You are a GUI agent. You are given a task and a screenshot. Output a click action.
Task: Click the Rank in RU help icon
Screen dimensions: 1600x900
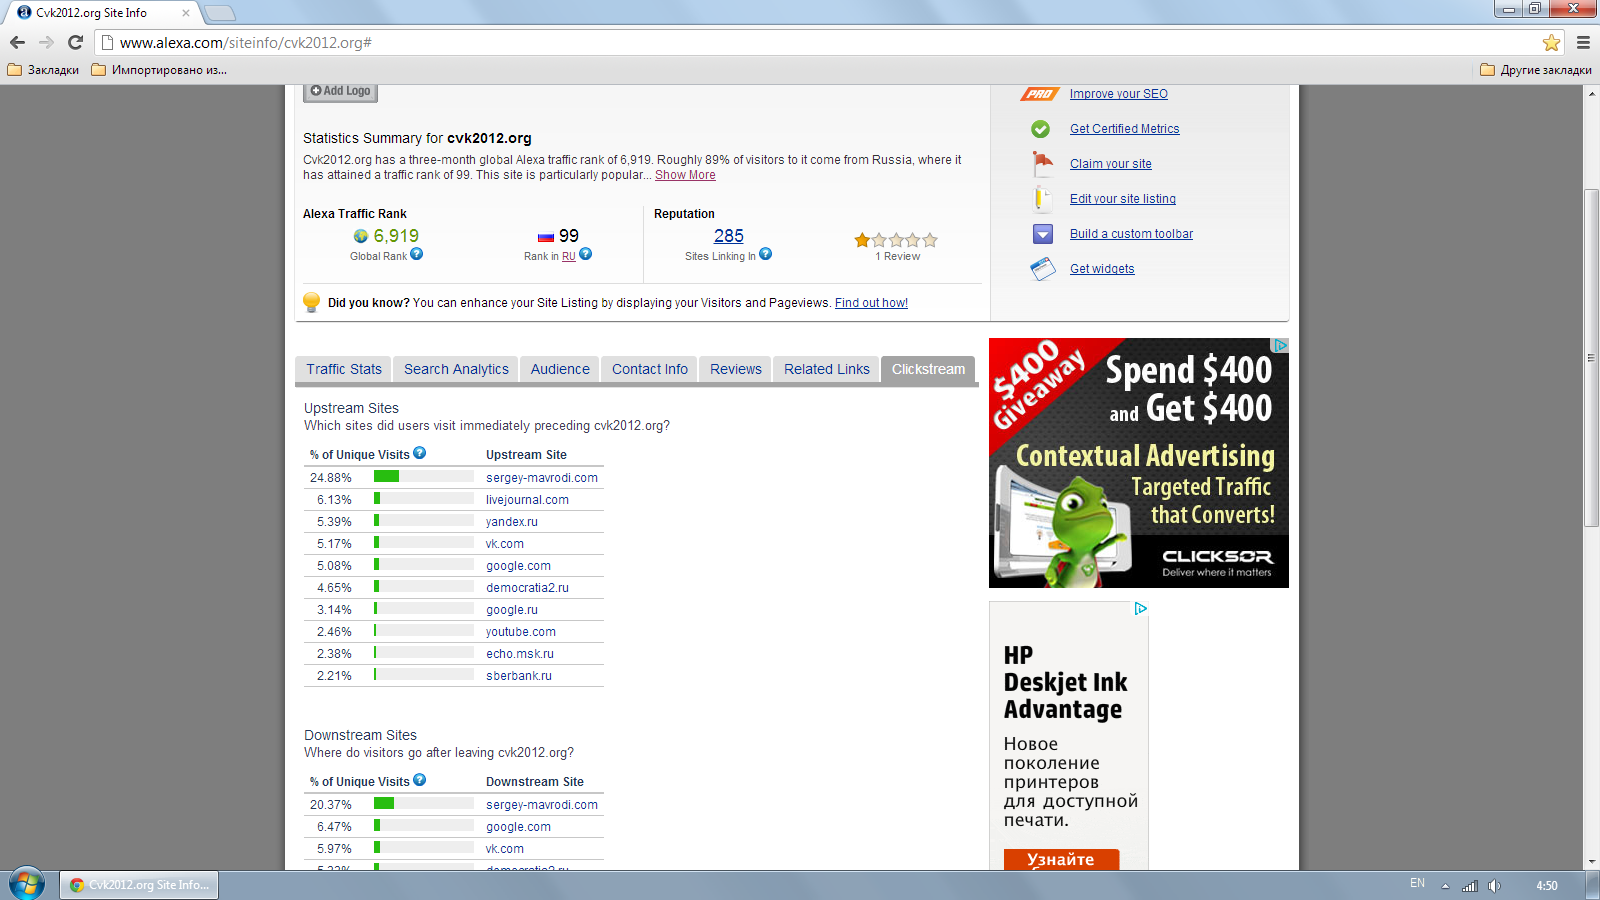point(586,254)
